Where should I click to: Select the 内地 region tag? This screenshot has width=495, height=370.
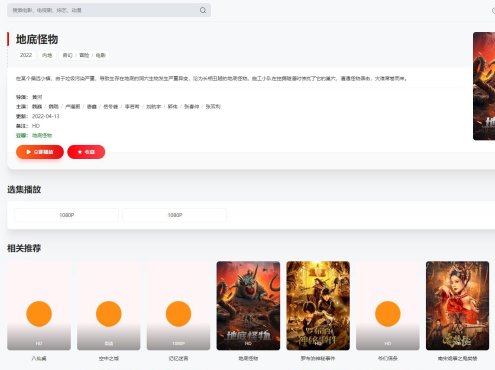point(47,55)
